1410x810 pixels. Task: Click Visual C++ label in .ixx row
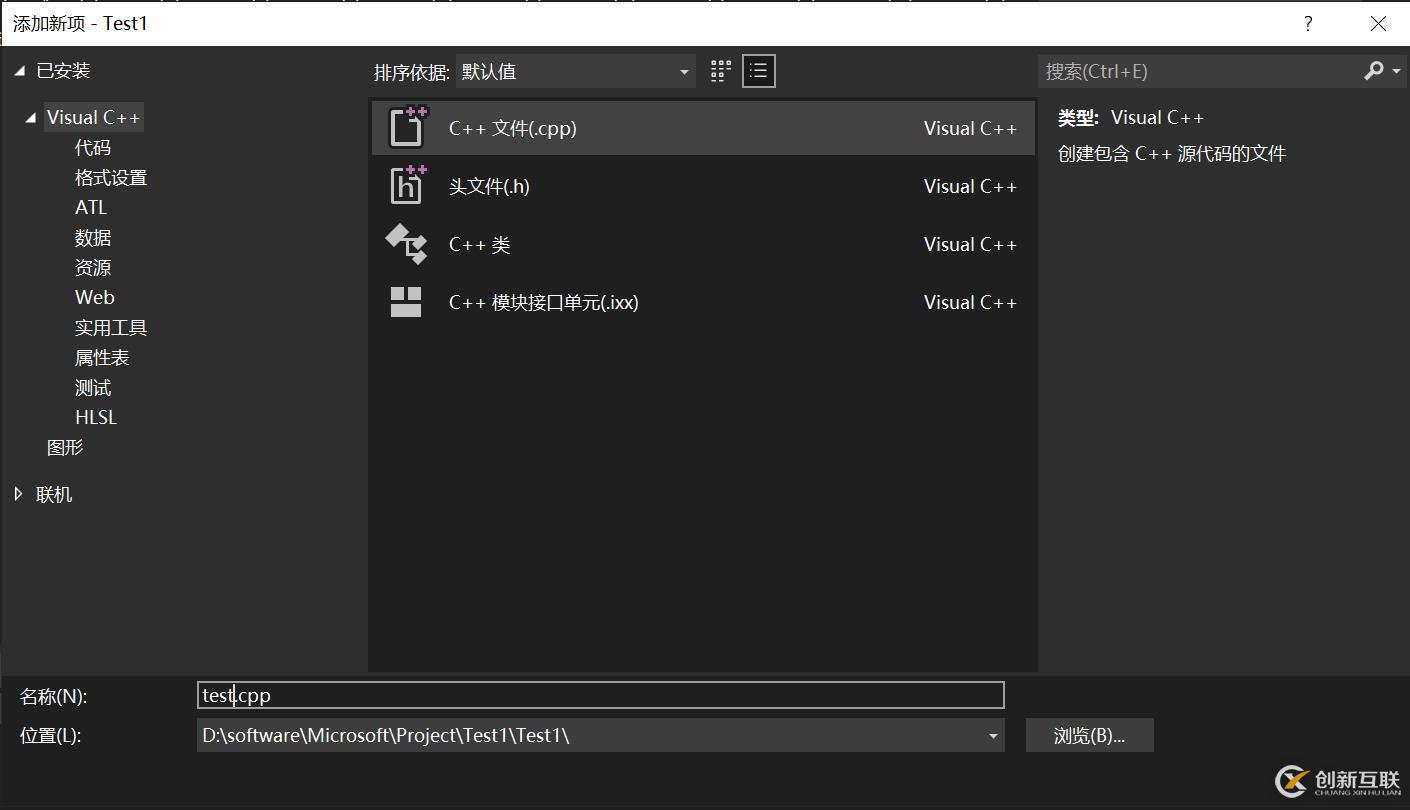tap(970, 302)
